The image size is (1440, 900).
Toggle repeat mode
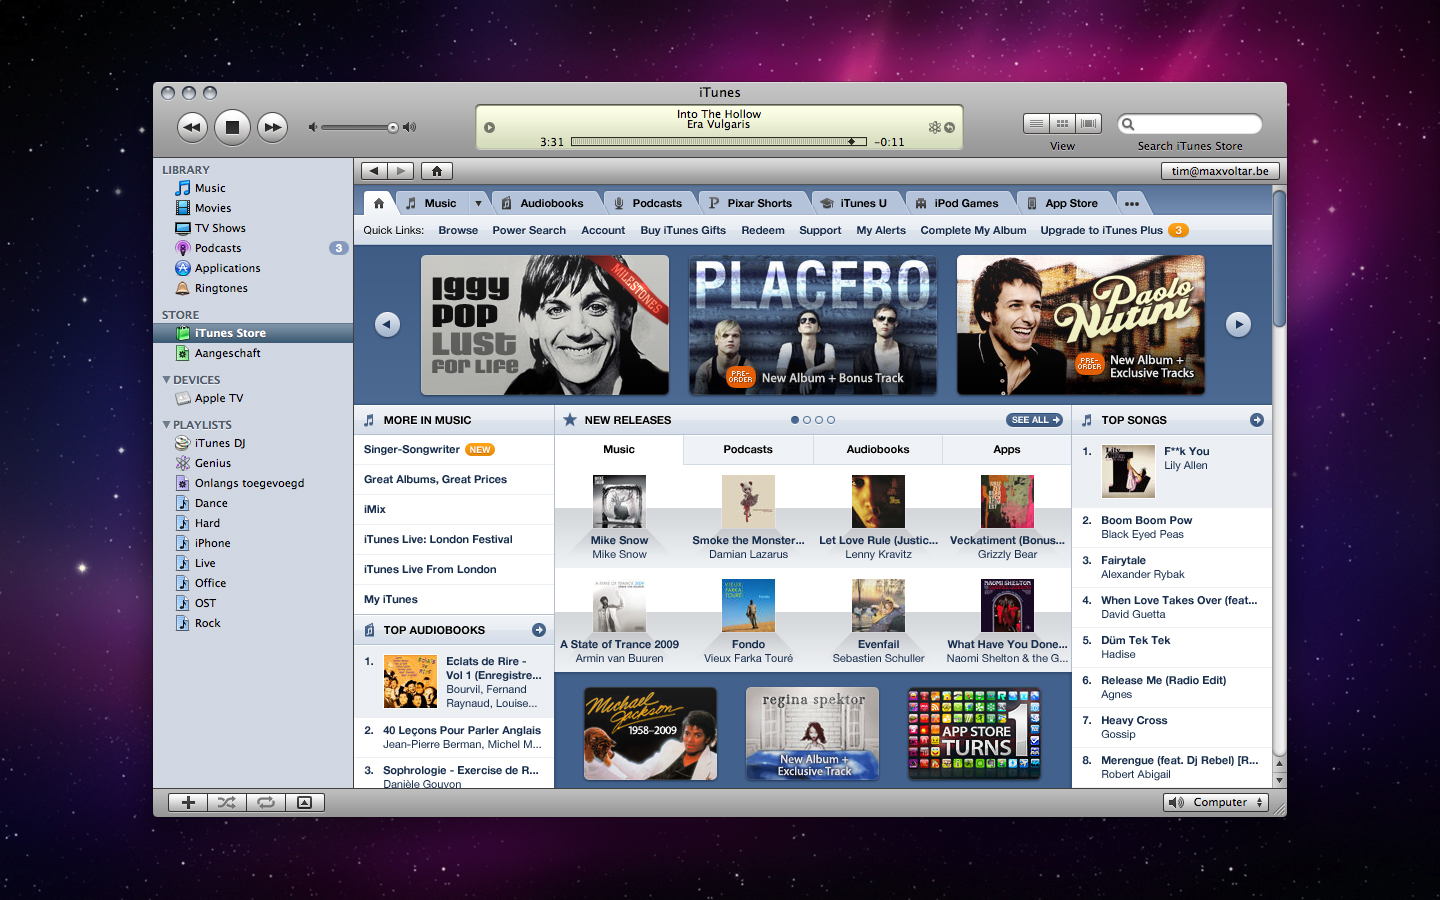click(266, 802)
